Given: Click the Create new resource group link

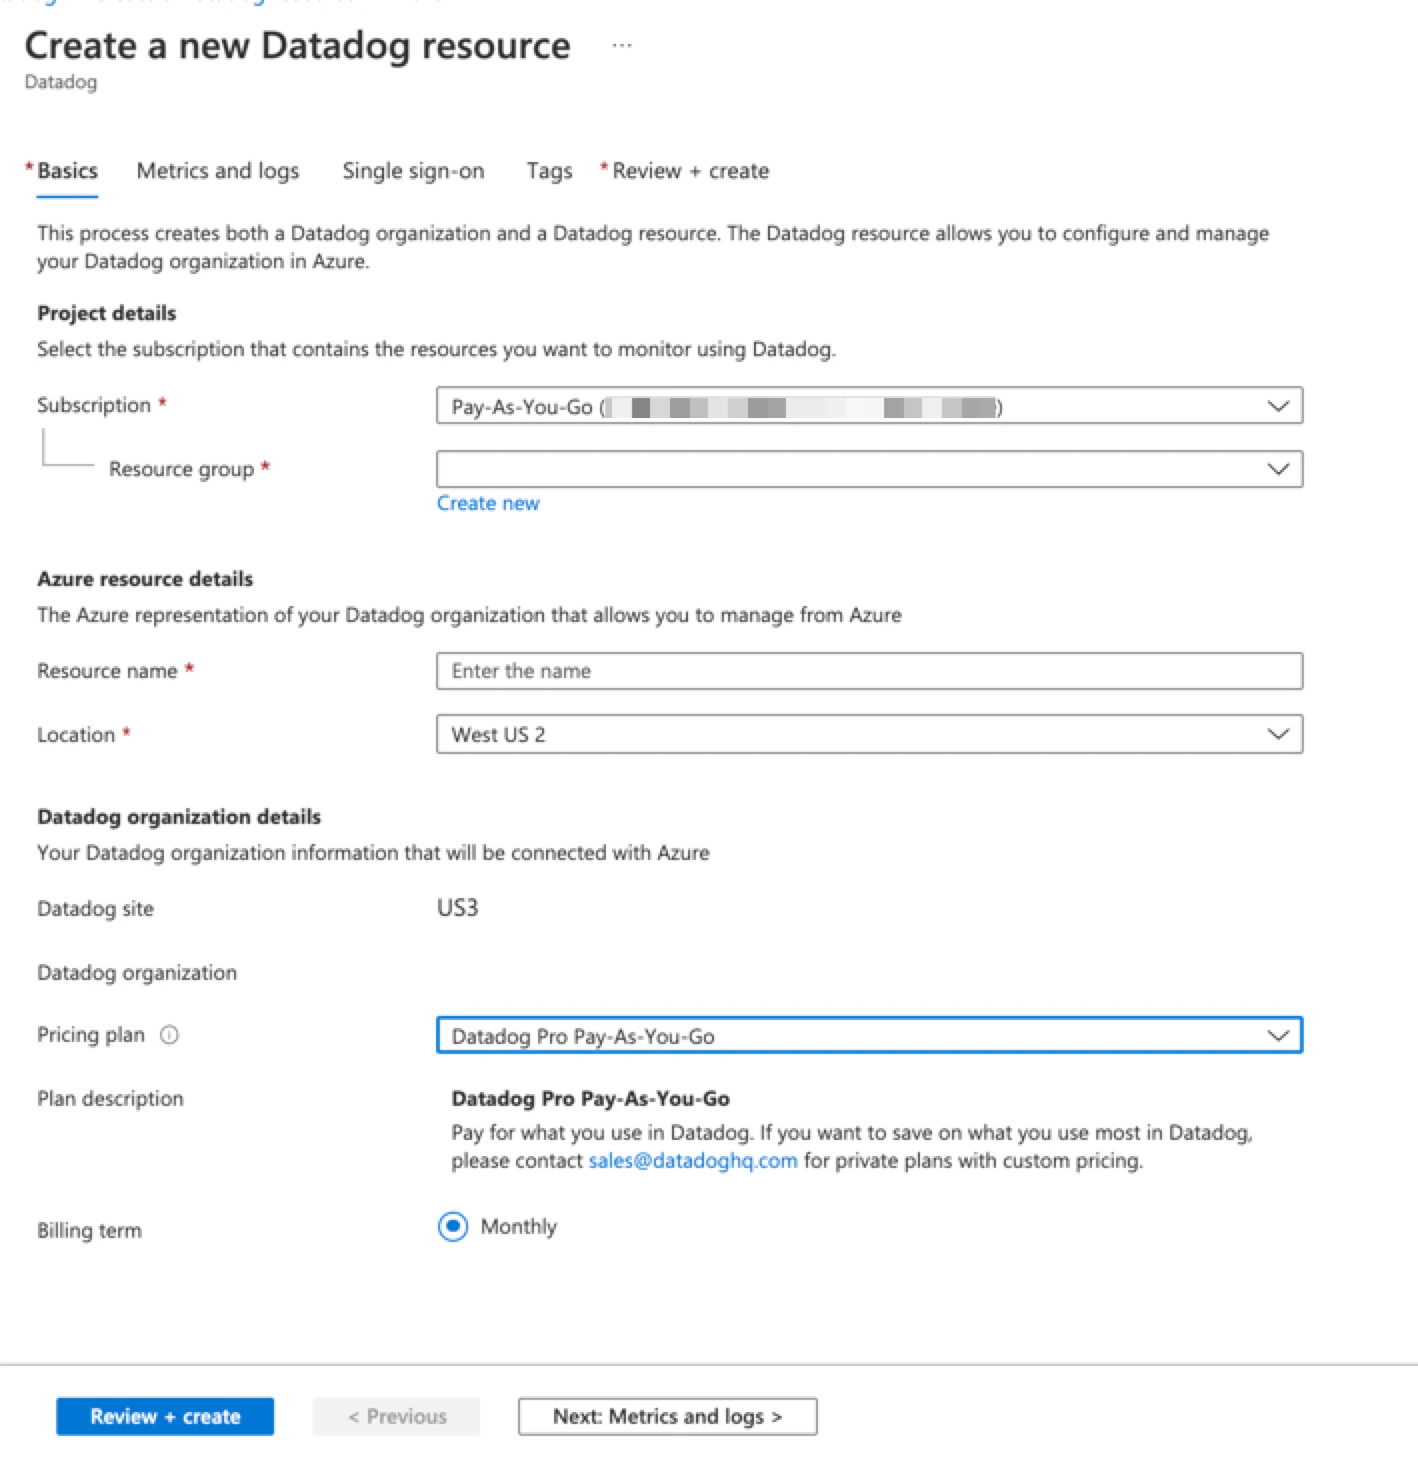Looking at the screenshot, I should pyautogui.click(x=488, y=503).
